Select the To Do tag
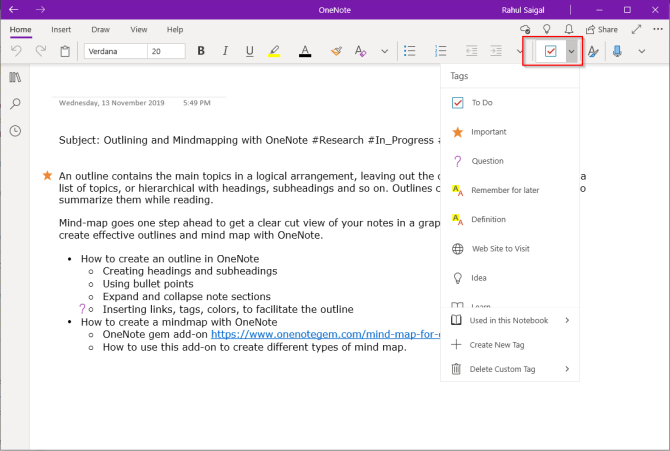This screenshot has width=670, height=451. click(x=510, y=103)
